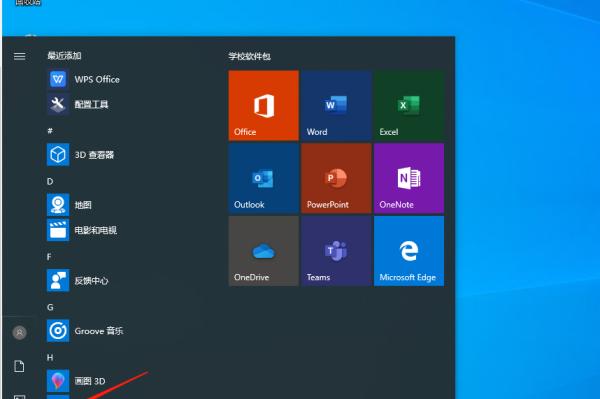Open the OneDrive tile
This screenshot has width=600, height=399.
(x=263, y=251)
